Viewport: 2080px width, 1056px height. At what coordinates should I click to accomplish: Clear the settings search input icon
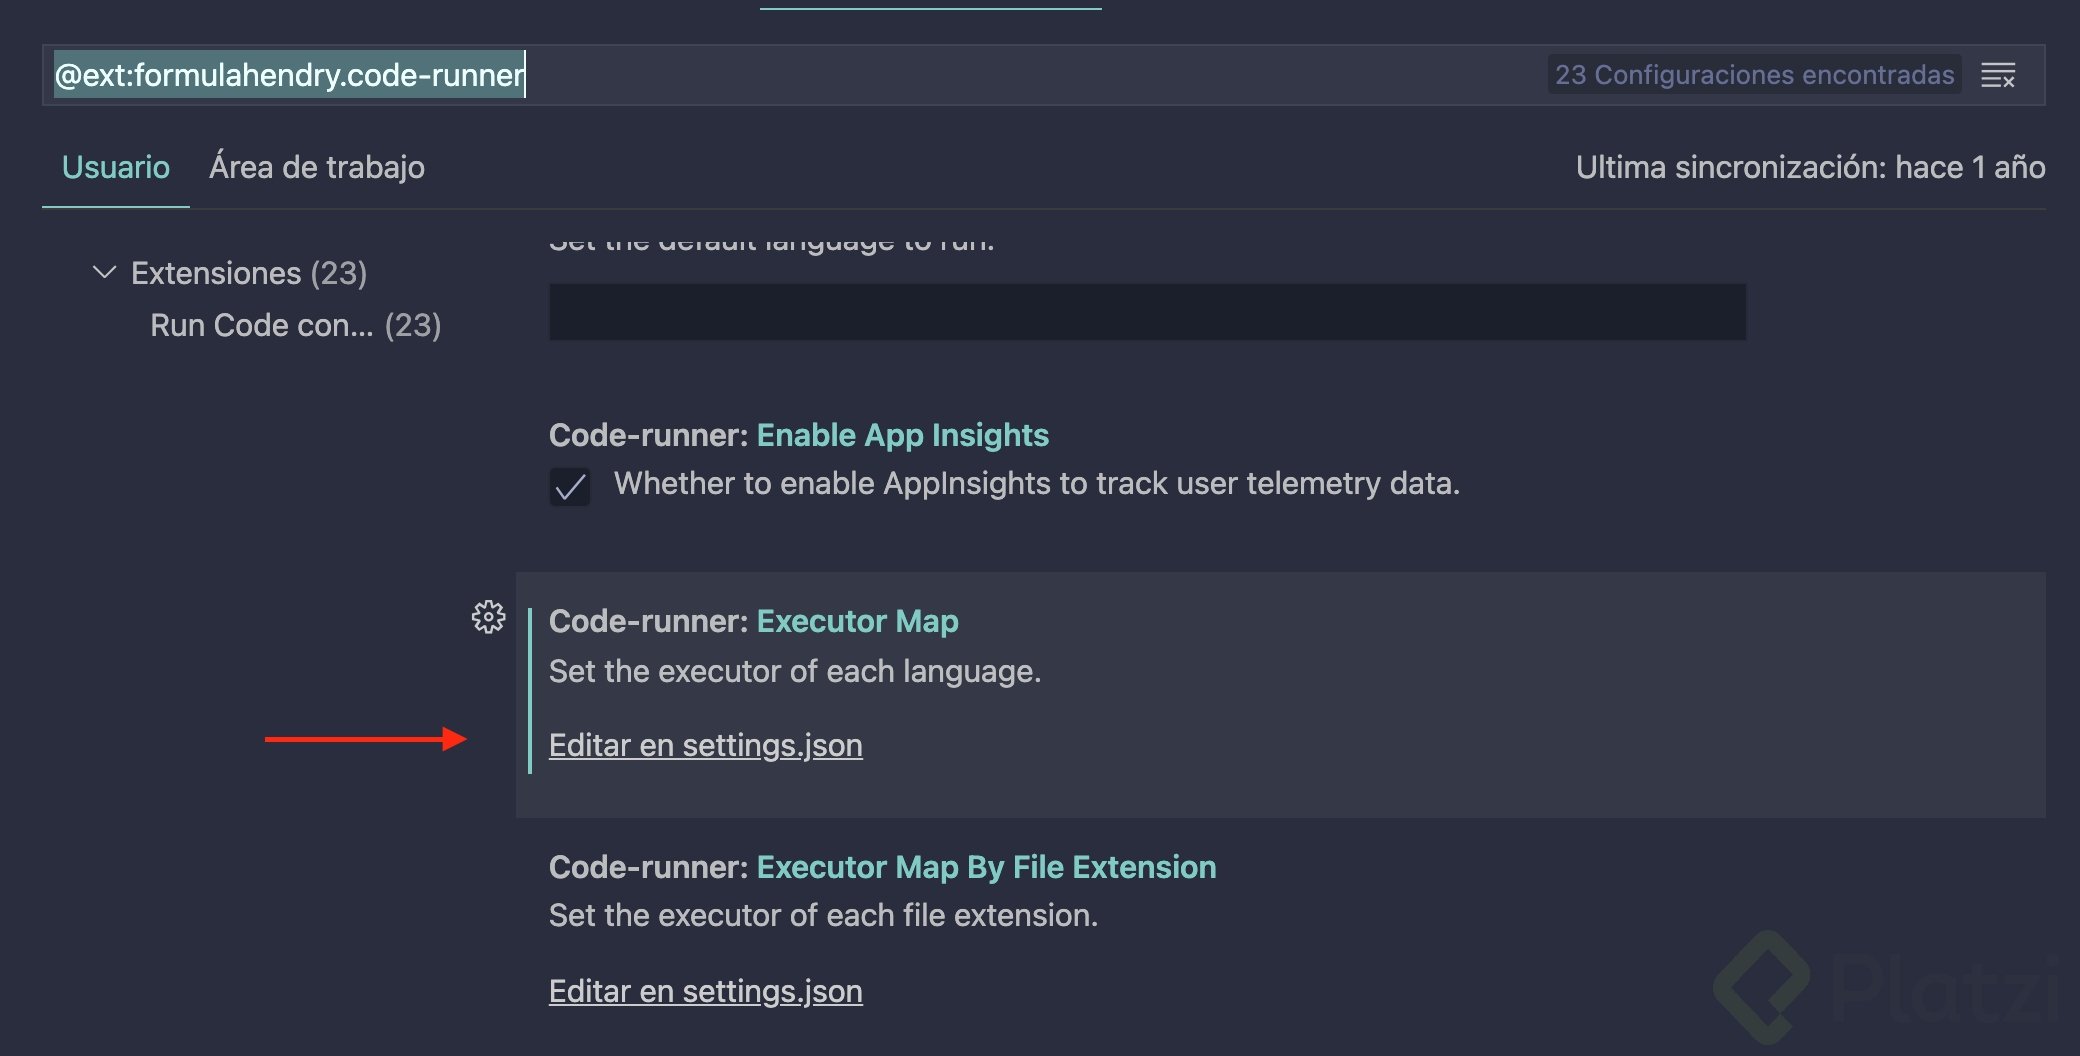[1998, 75]
